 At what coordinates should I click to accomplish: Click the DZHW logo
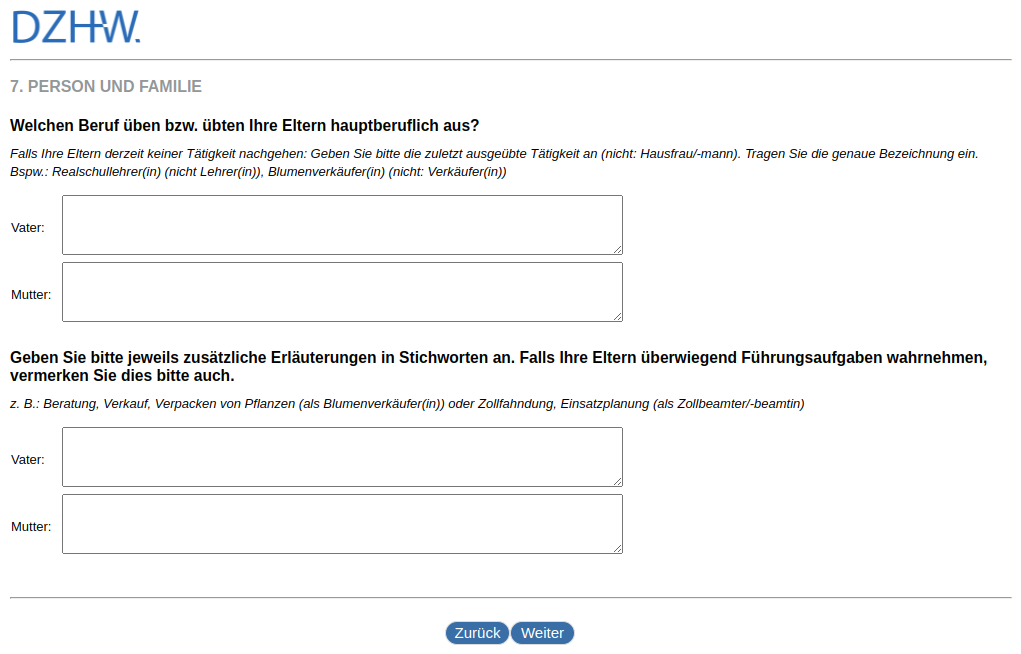pos(76,27)
